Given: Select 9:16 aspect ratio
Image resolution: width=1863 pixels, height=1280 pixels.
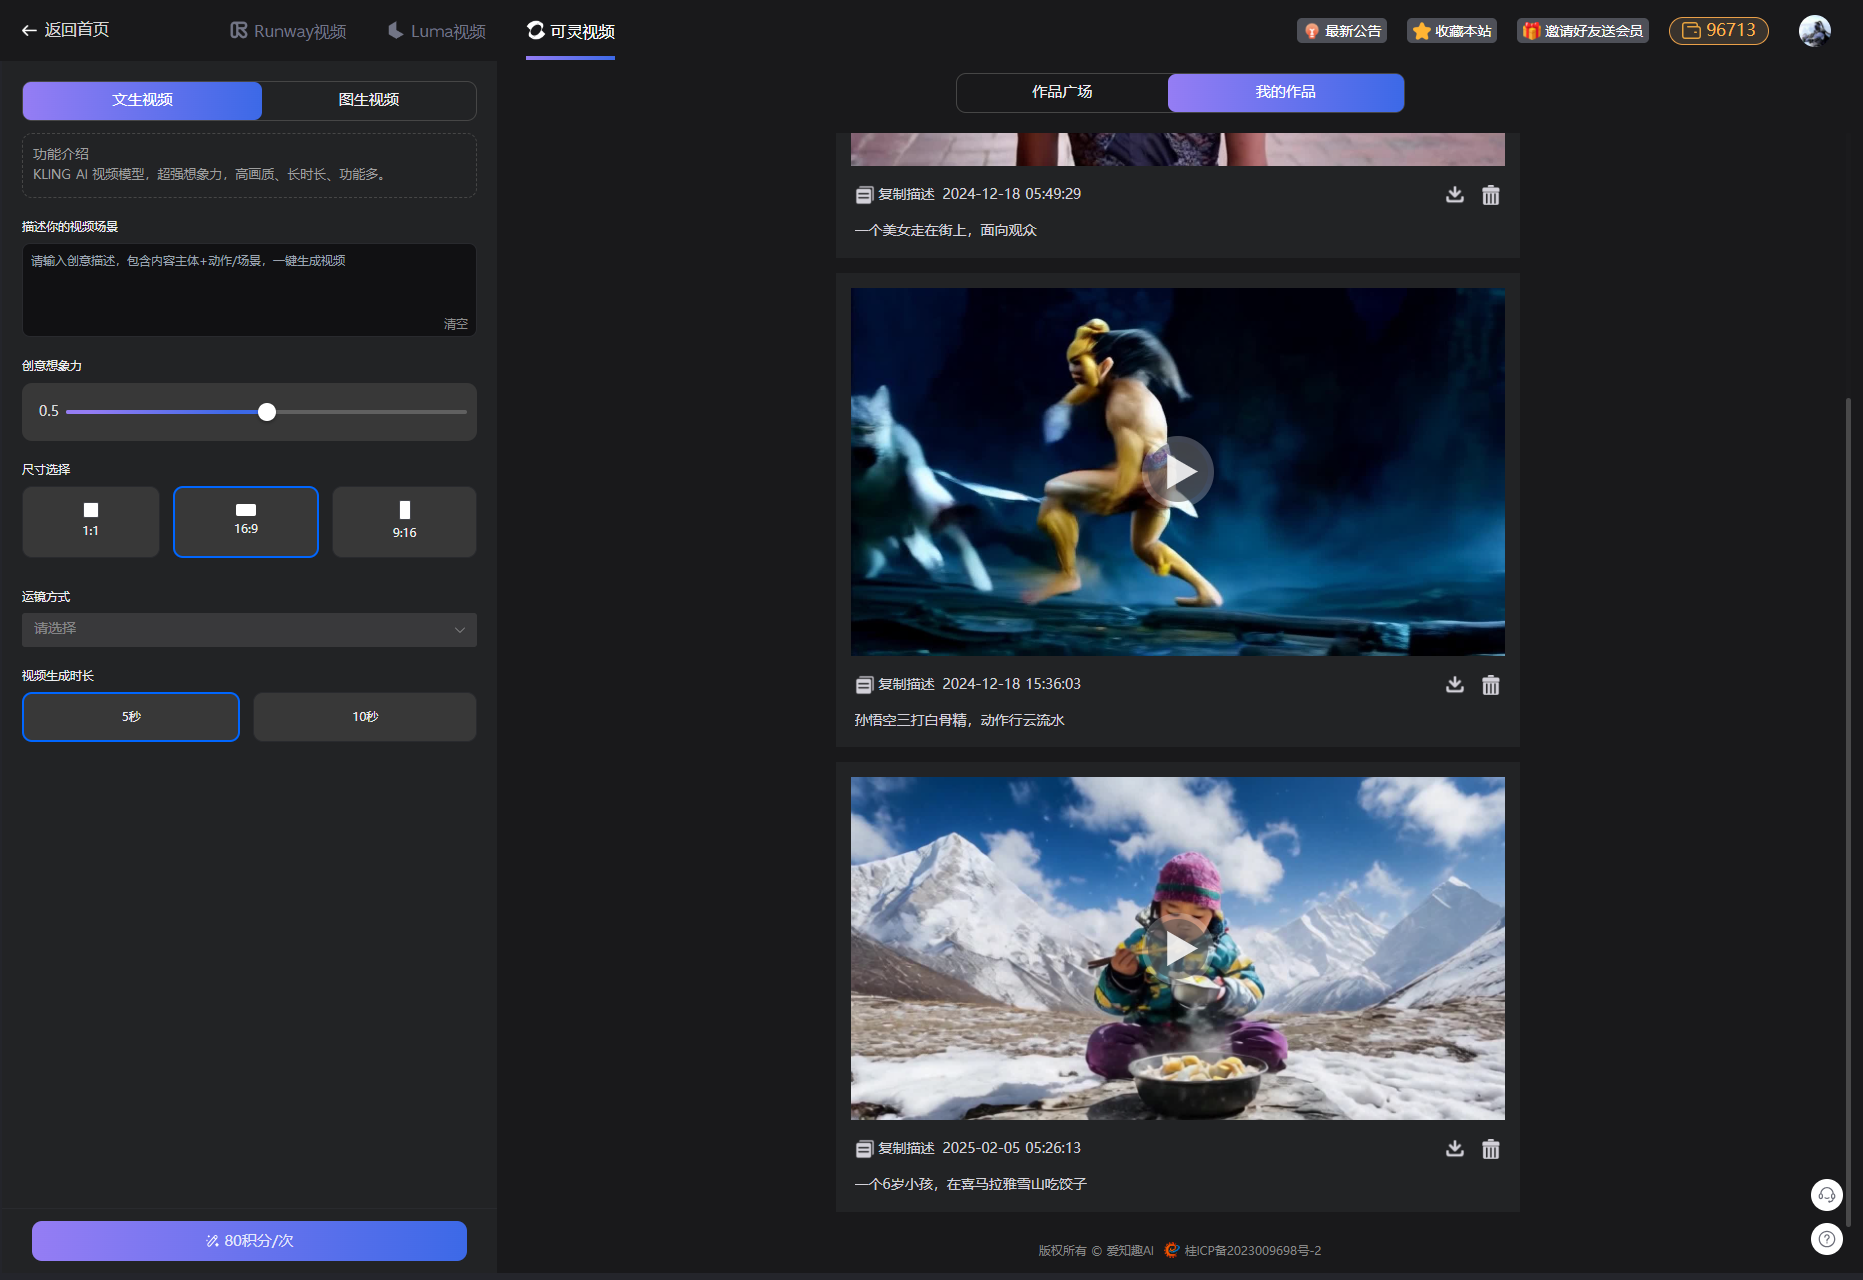Looking at the screenshot, I should pyautogui.click(x=404, y=522).
